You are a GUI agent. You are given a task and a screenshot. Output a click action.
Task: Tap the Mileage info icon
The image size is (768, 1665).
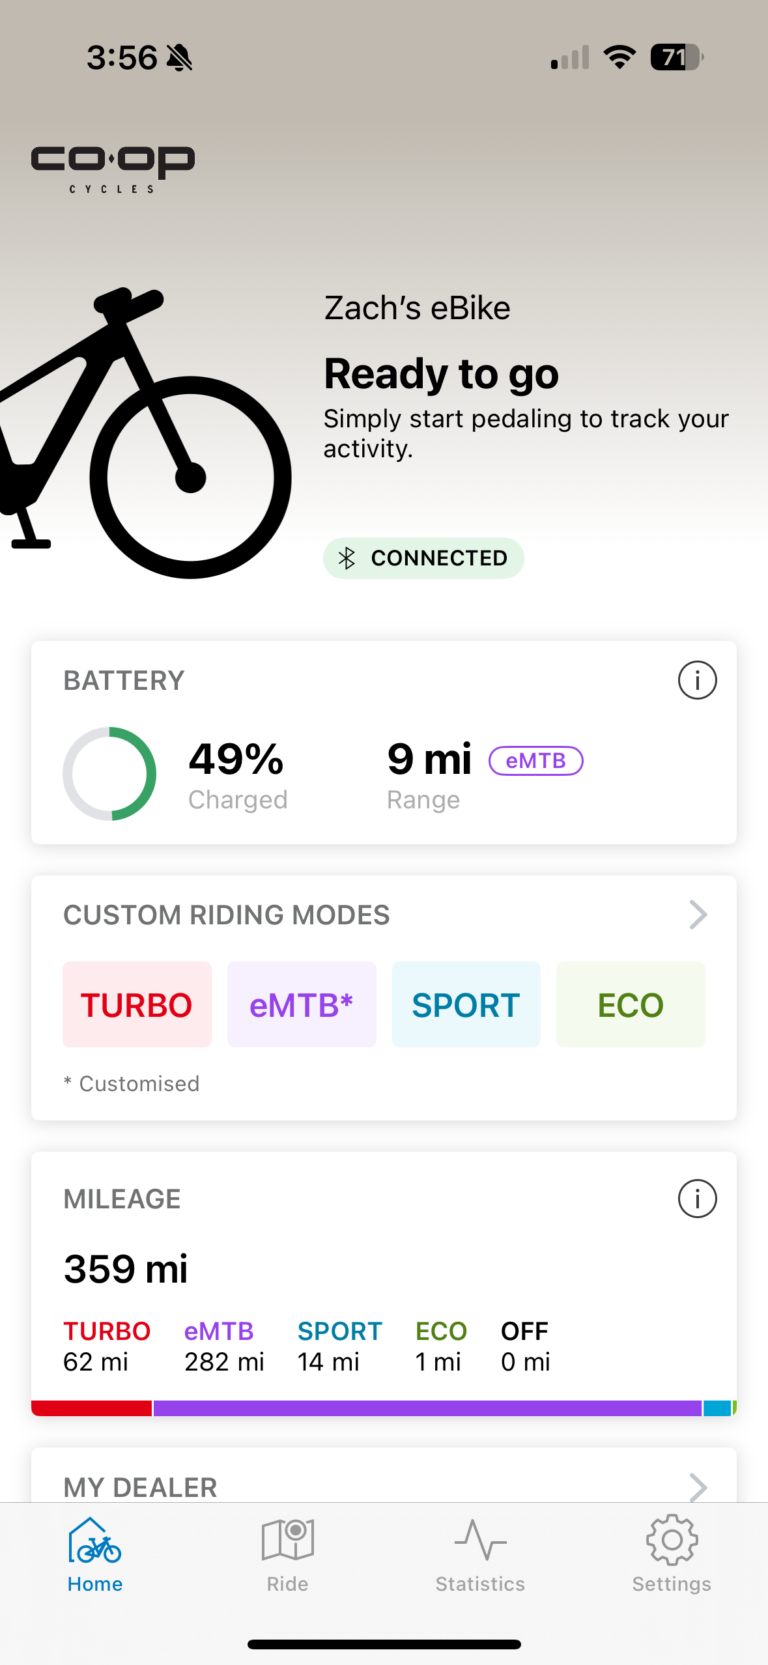point(697,1198)
